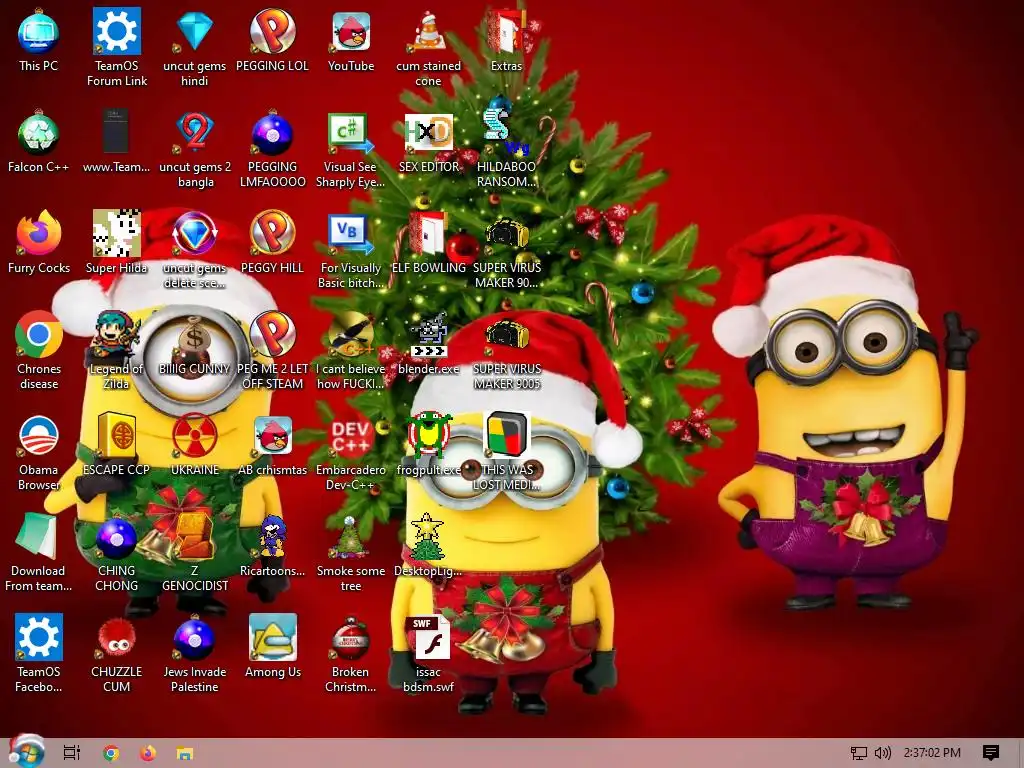Open the This PC desktop icon
Image resolution: width=1024 pixels, height=768 pixels.
39,40
